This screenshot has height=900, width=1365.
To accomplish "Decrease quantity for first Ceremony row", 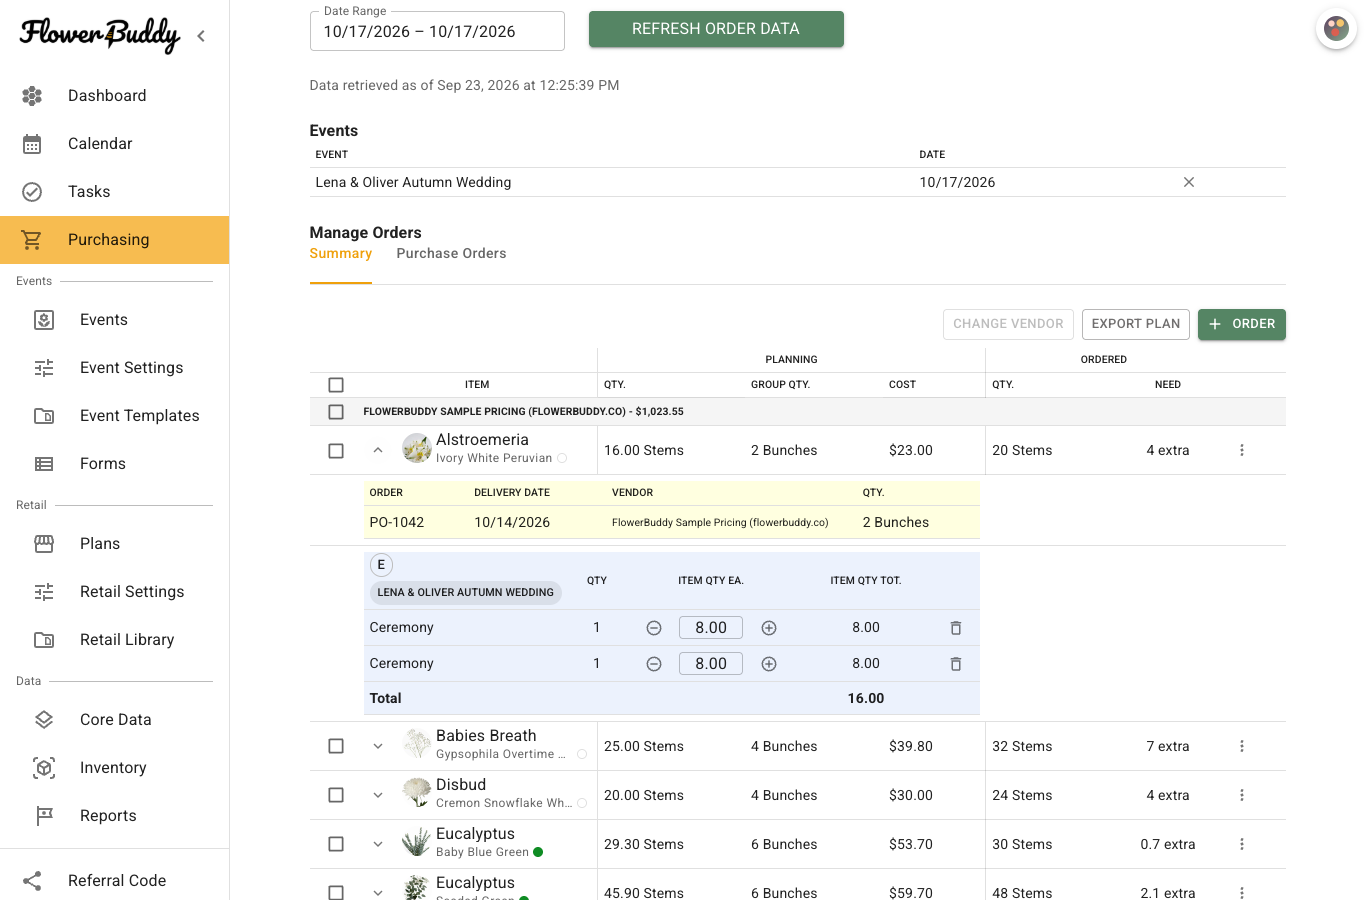I will 654,628.
